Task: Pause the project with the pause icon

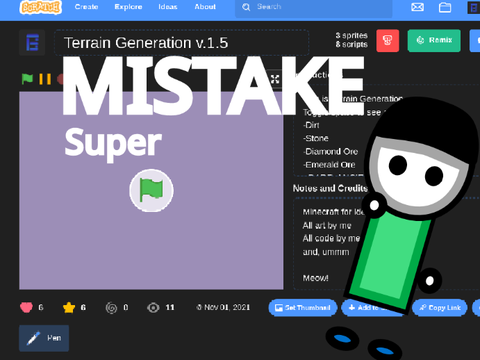Action: [45, 79]
